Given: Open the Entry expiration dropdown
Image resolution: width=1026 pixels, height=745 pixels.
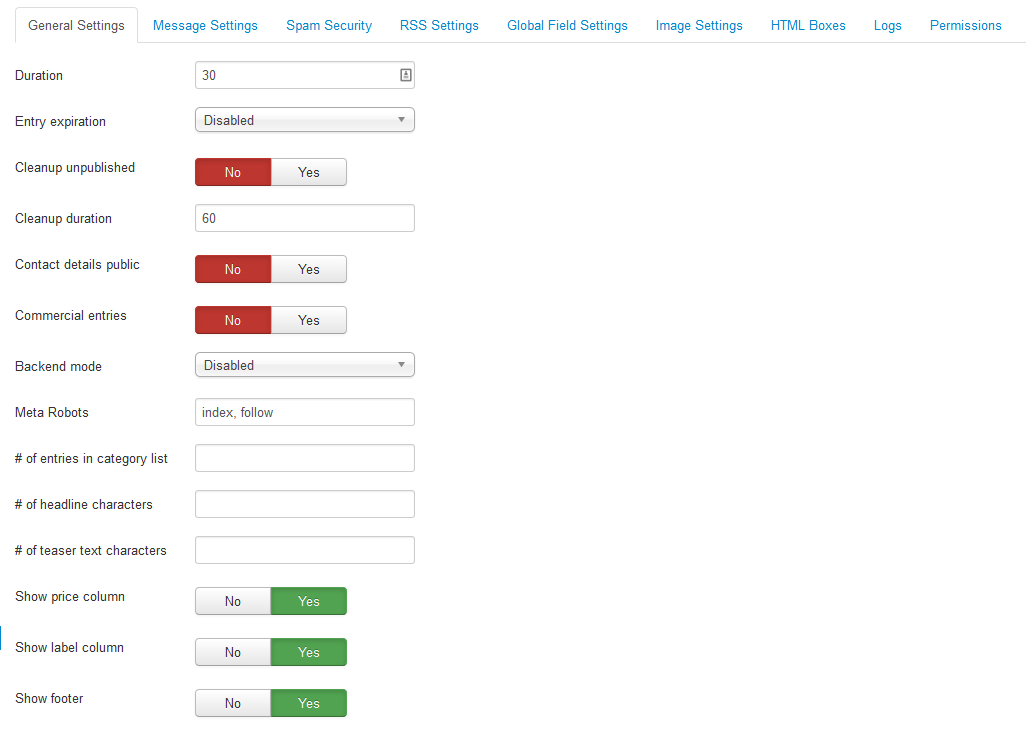Looking at the screenshot, I should 304,120.
